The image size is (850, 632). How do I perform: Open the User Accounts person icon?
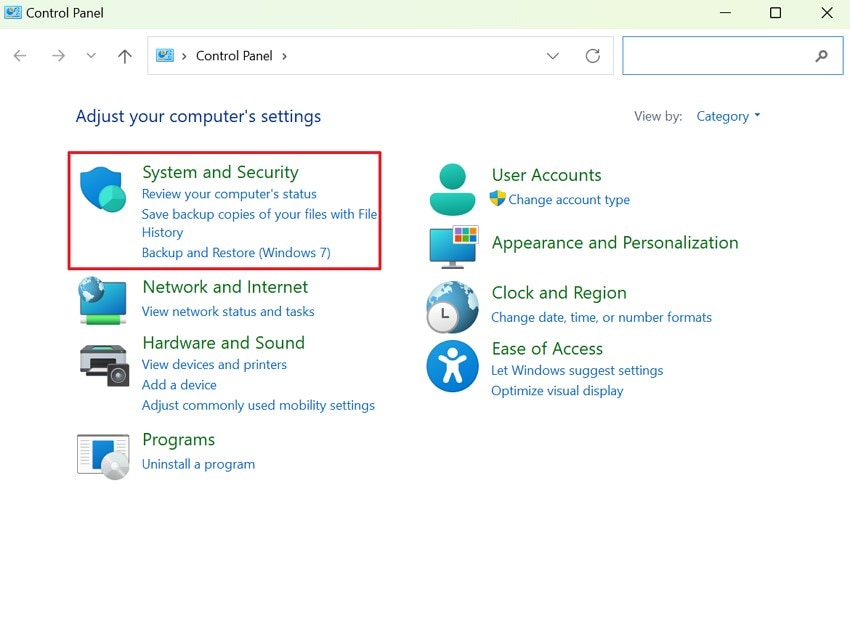point(452,190)
